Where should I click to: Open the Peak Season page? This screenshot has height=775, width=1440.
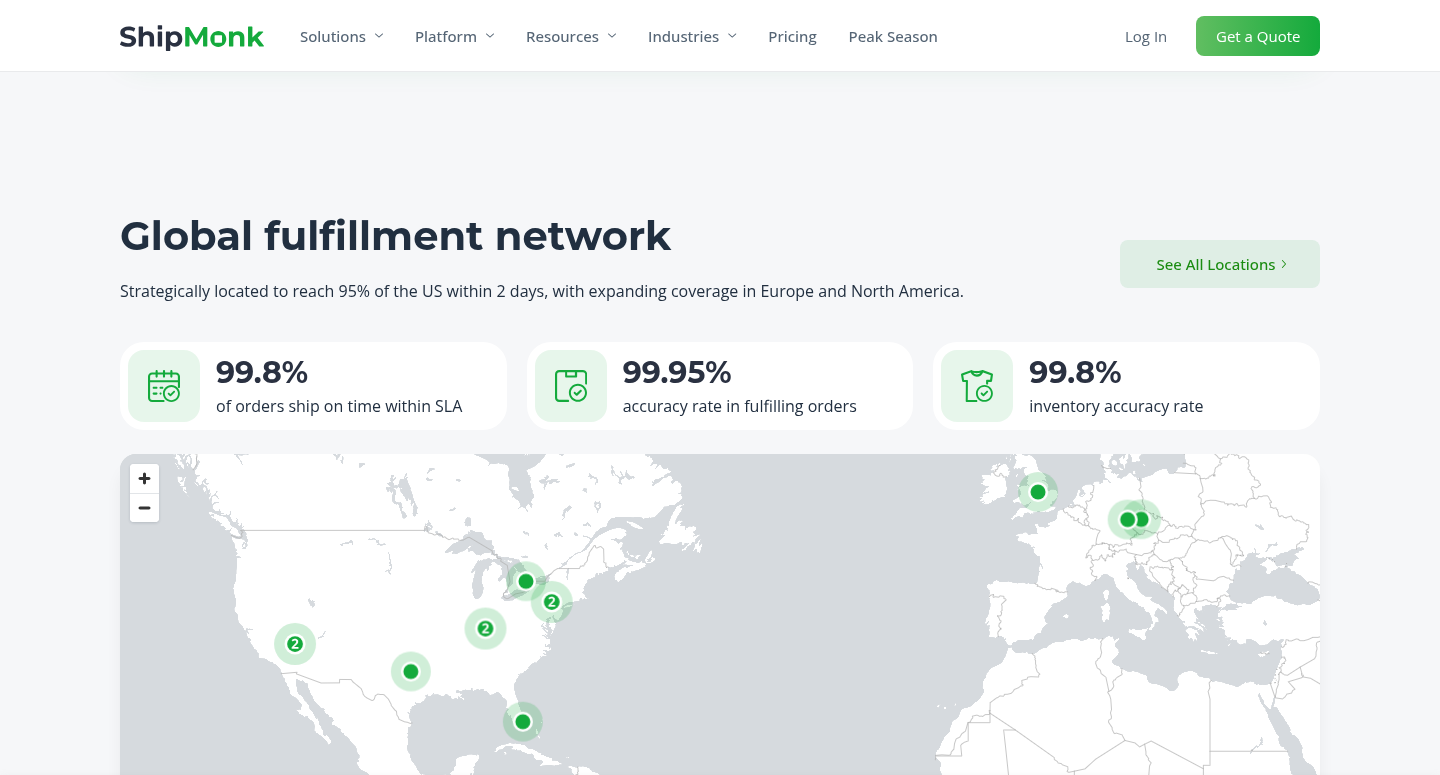893,37
